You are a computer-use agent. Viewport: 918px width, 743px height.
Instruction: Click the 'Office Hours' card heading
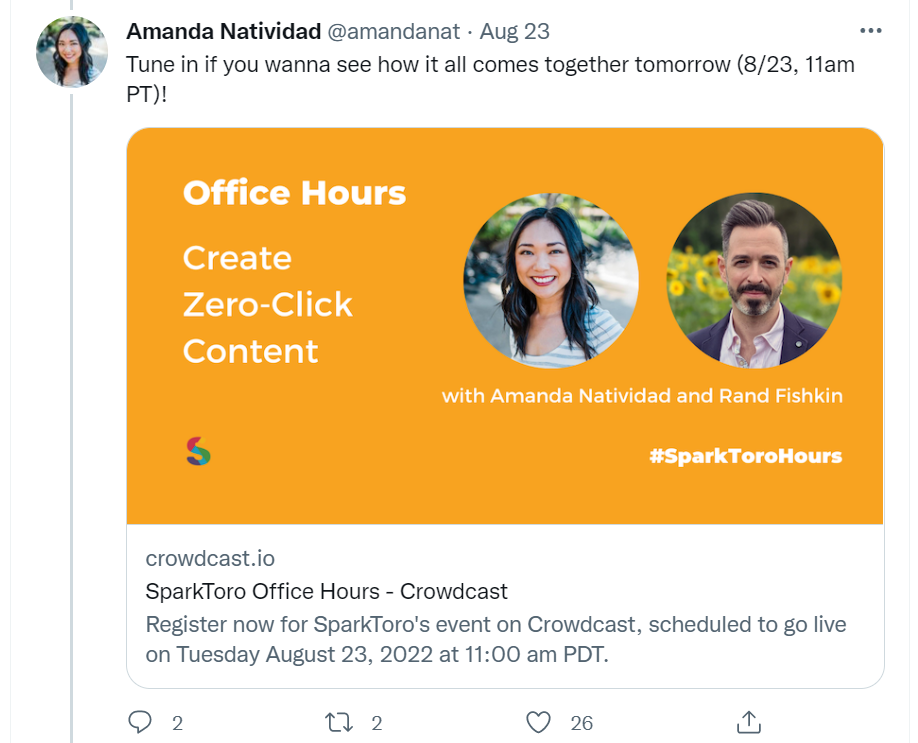pyautogui.click(x=294, y=193)
